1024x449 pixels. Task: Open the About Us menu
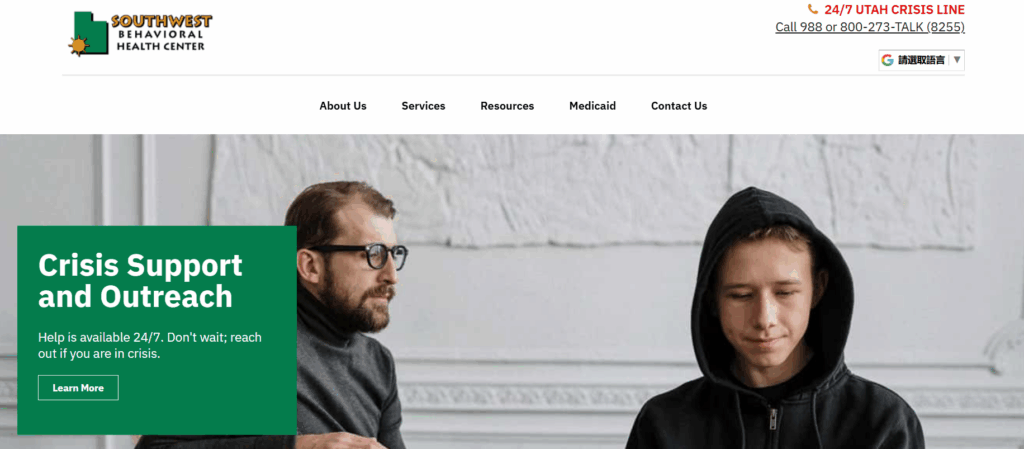(343, 106)
